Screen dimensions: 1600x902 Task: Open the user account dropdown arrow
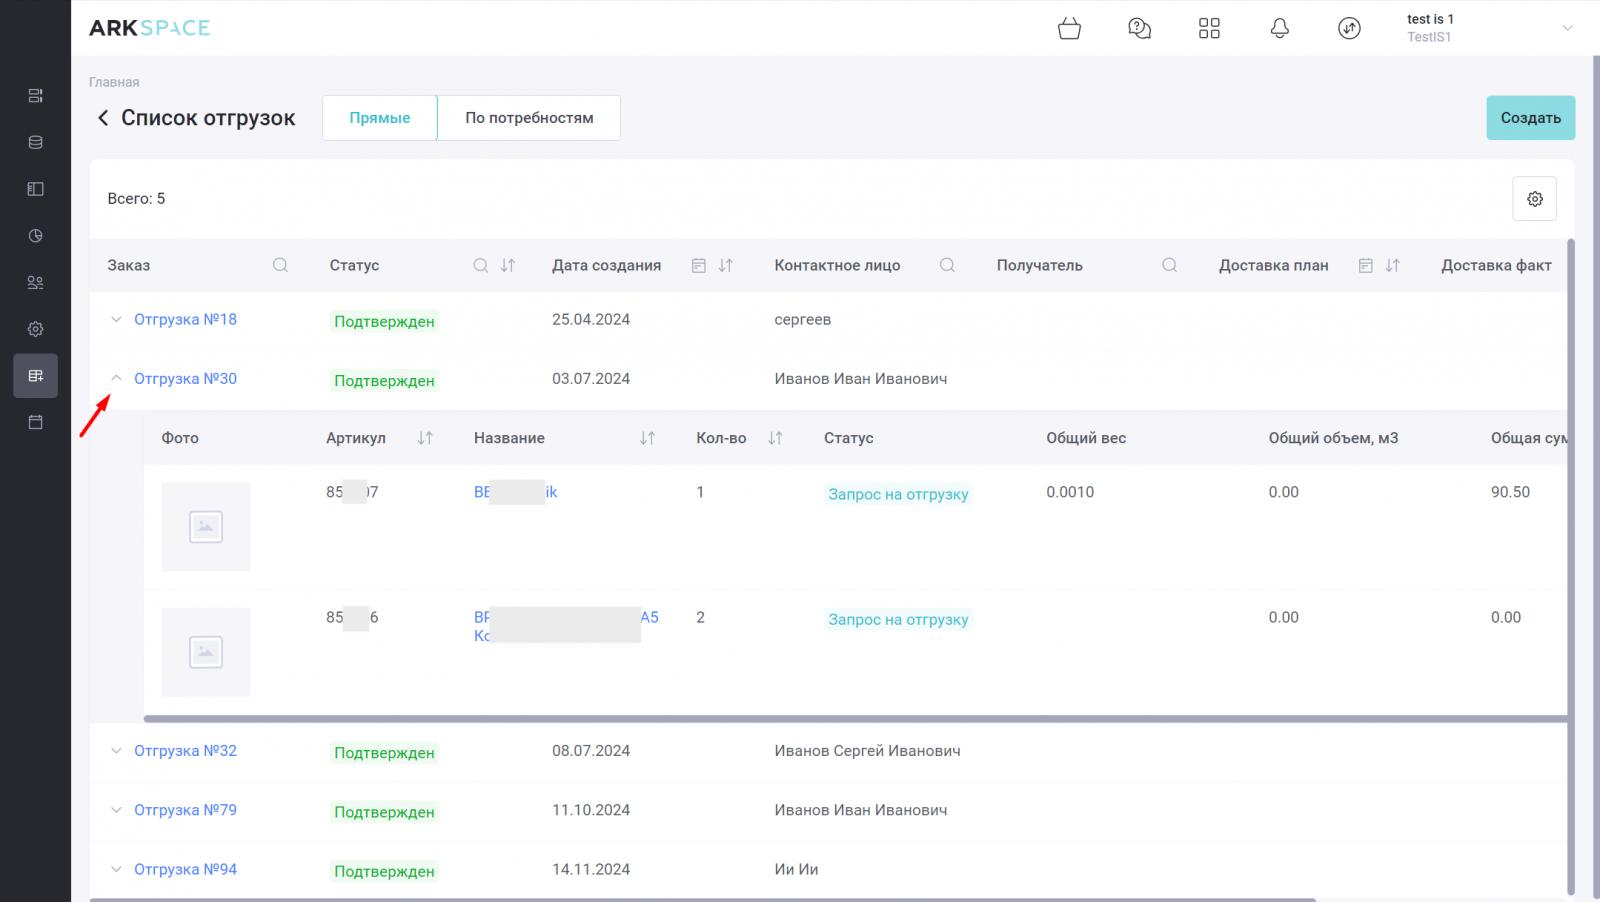[x=1567, y=28]
